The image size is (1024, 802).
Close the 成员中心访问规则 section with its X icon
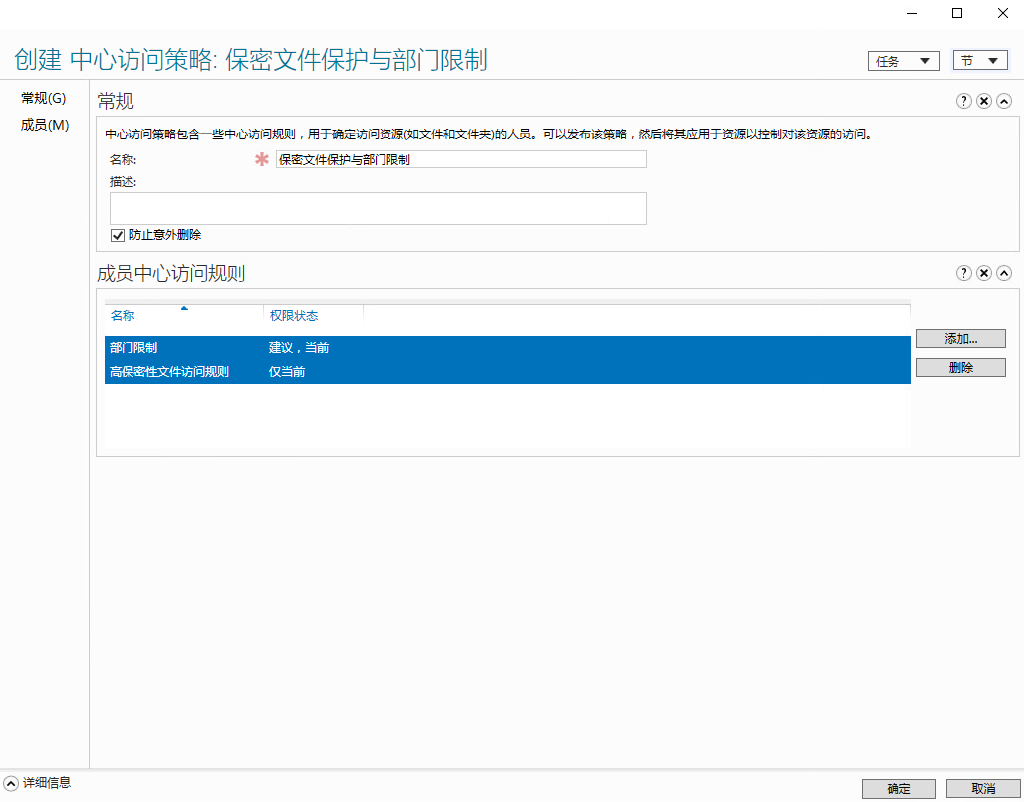983,272
